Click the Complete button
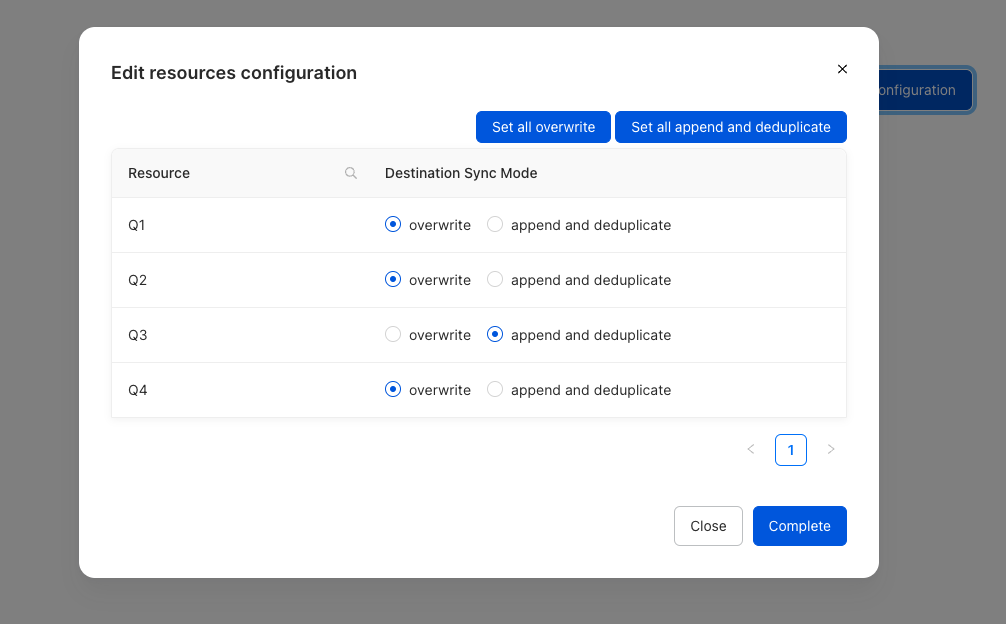 (x=799, y=526)
